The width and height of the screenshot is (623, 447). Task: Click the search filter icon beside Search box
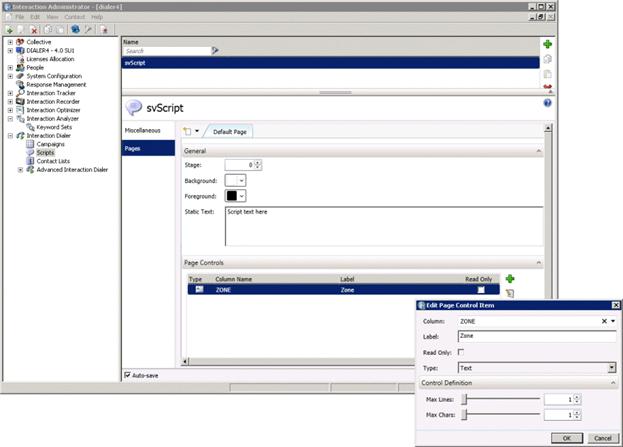point(215,50)
